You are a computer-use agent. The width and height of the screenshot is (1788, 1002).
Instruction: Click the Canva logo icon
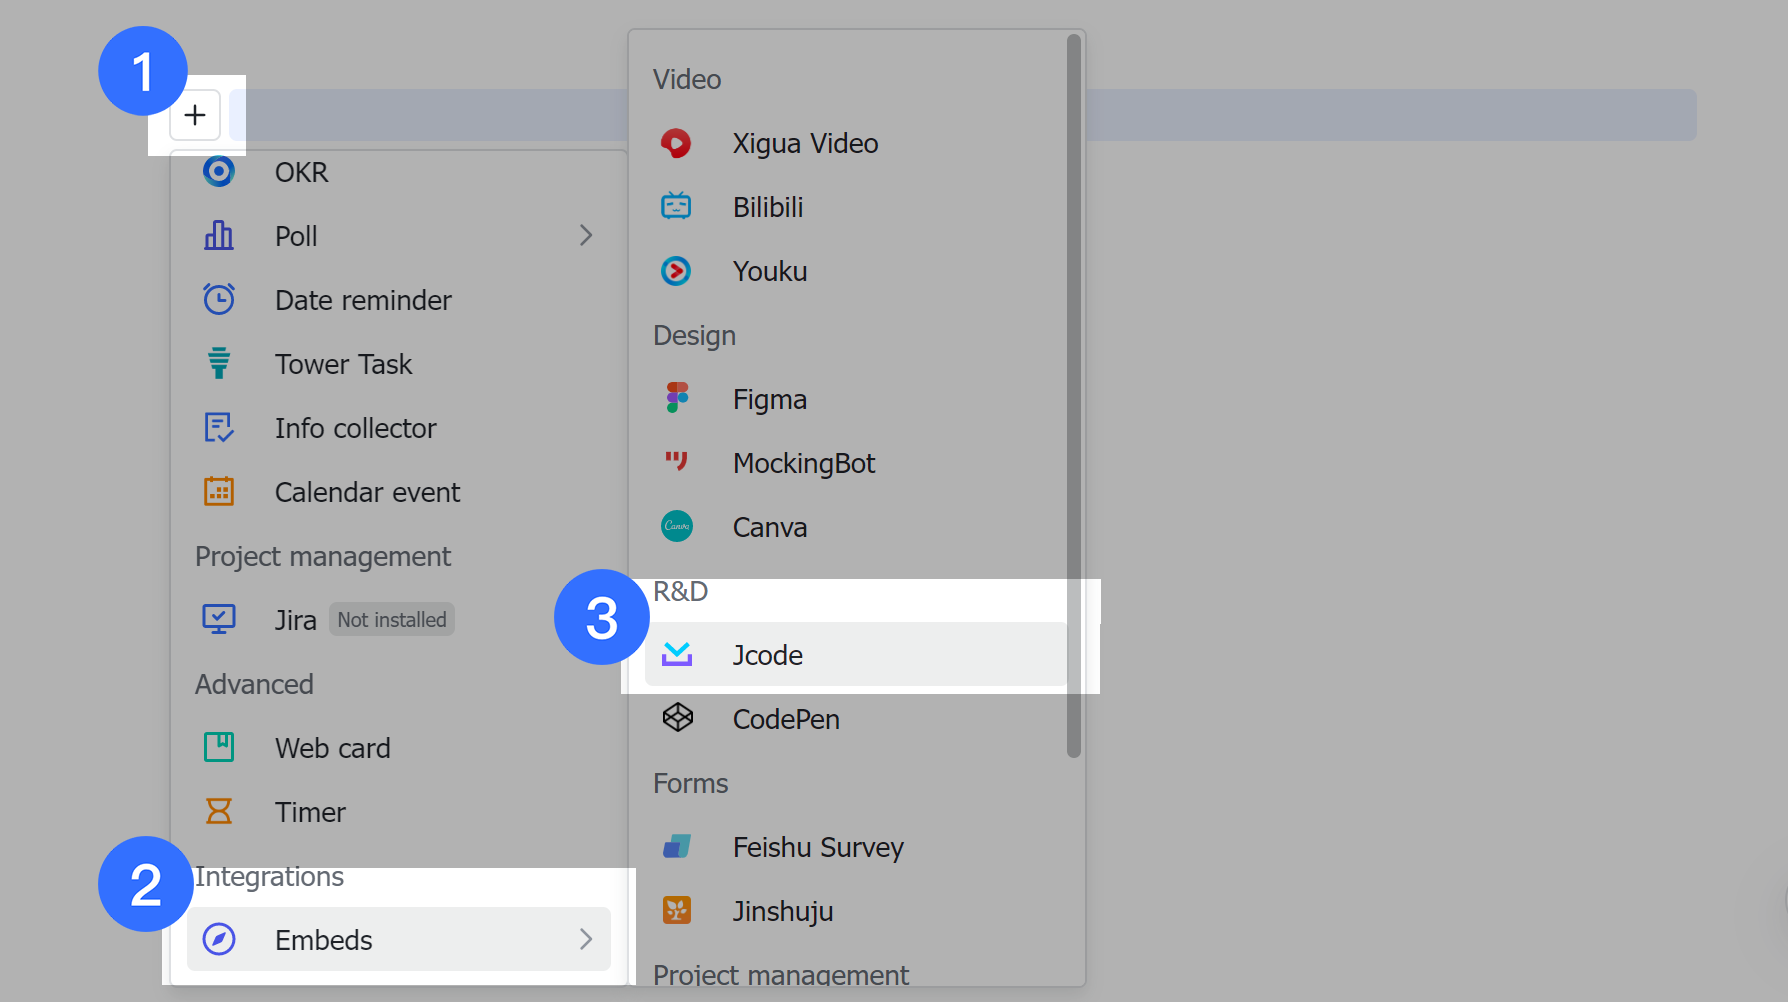pos(677,526)
